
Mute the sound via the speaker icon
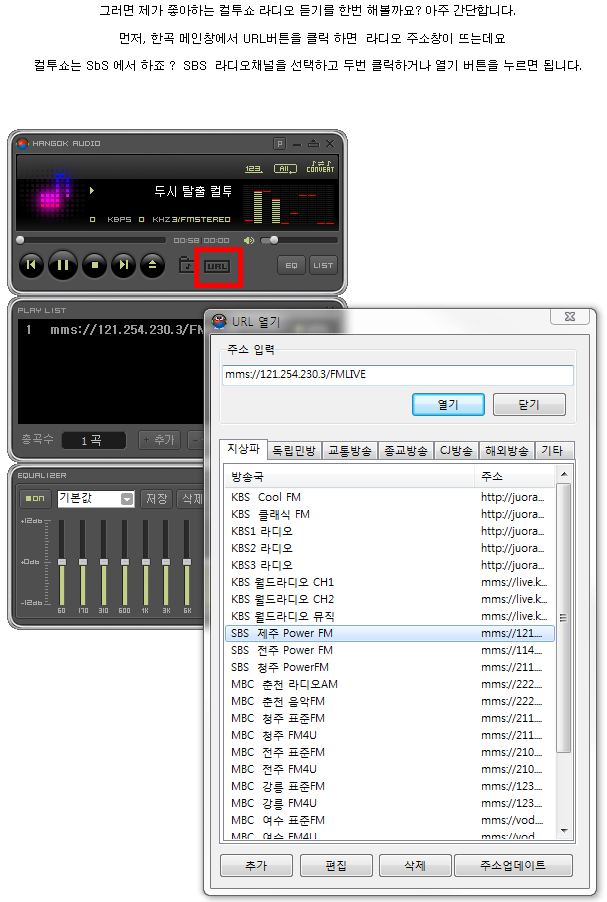(x=249, y=240)
